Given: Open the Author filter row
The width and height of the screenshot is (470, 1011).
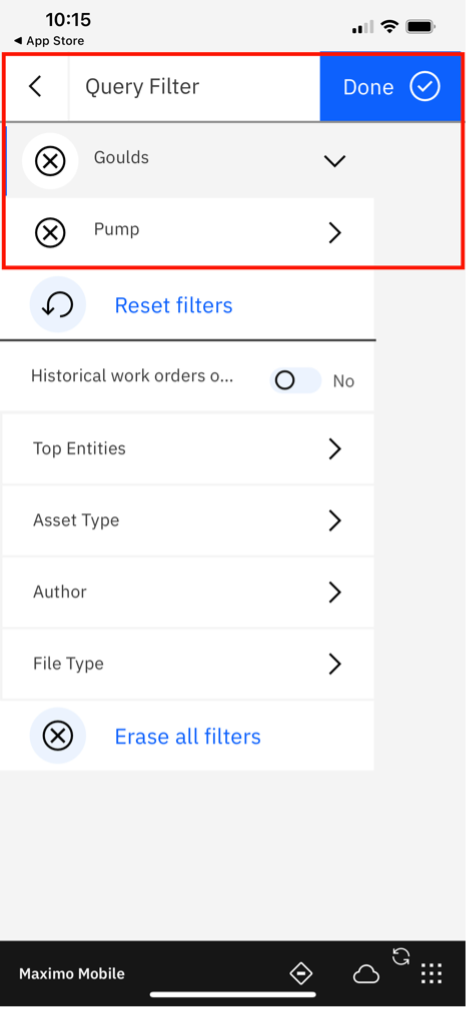Looking at the screenshot, I should click(188, 592).
